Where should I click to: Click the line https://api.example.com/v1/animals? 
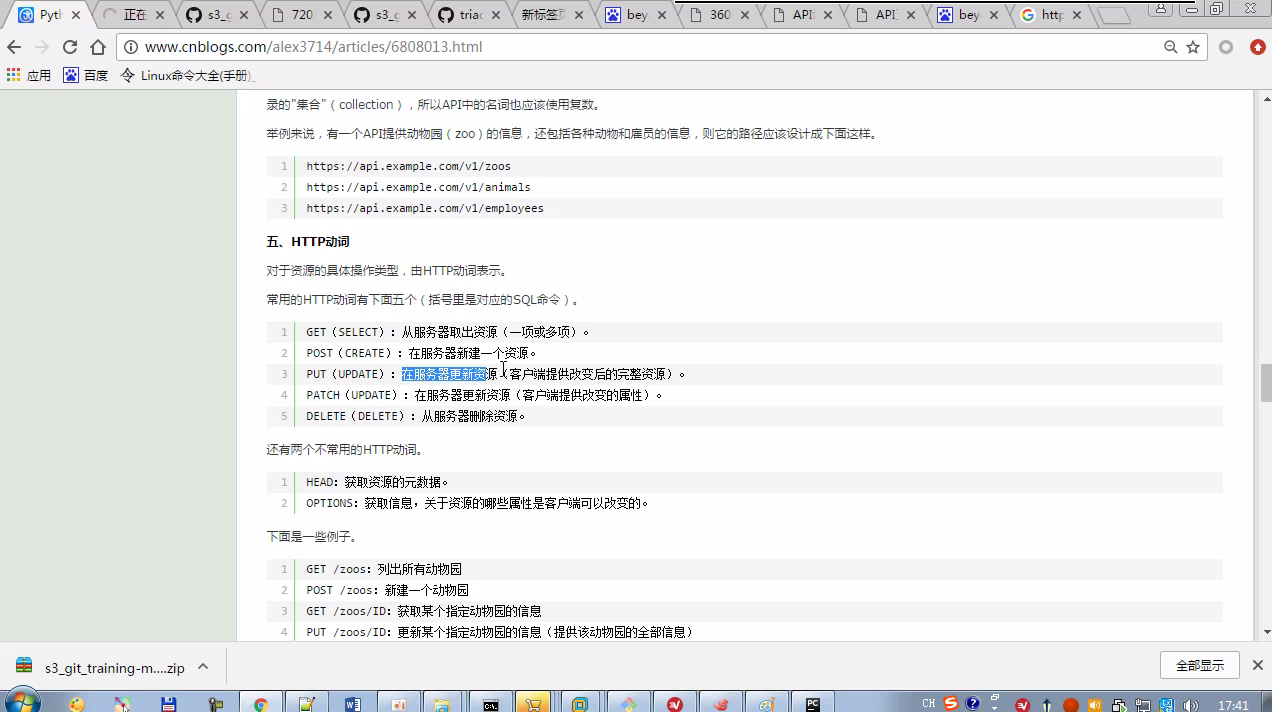418,187
